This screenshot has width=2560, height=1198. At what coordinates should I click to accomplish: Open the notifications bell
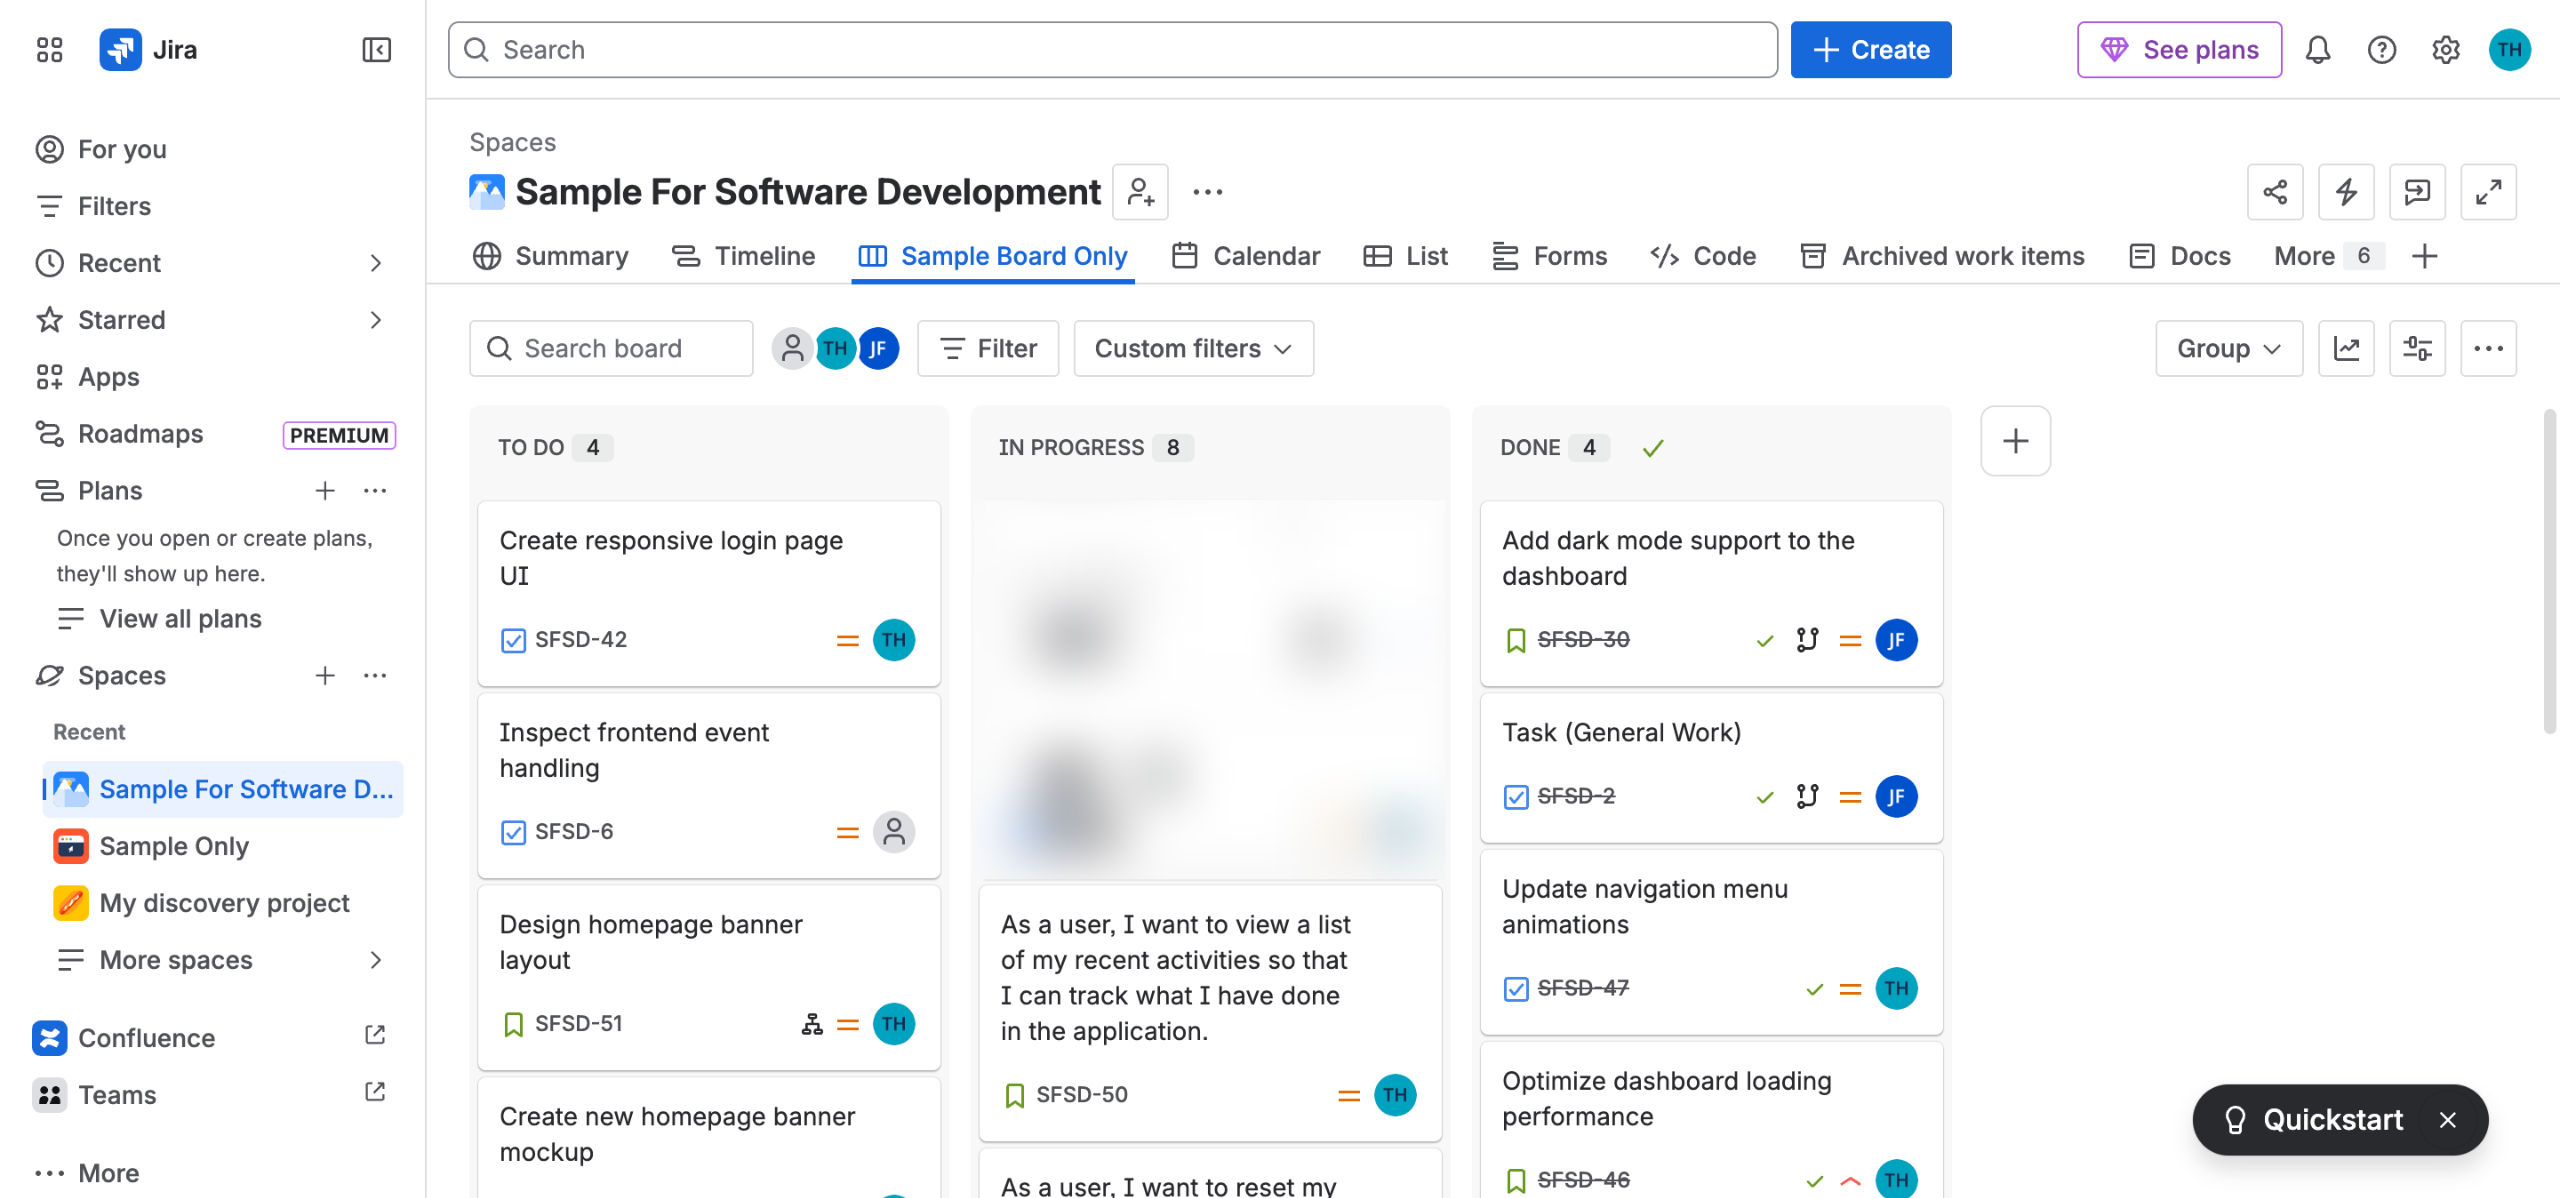pyautogui.click(x=2318, y=50)
